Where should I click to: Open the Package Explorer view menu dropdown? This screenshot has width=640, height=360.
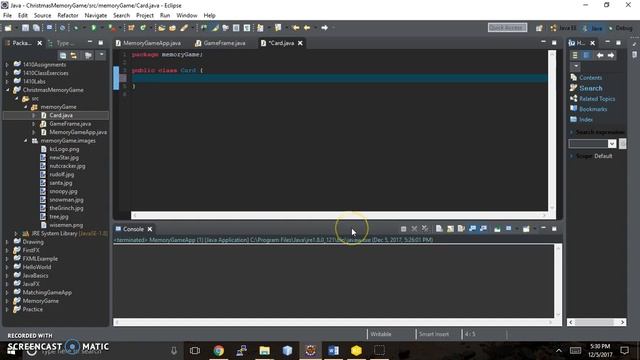coord(101,55)
